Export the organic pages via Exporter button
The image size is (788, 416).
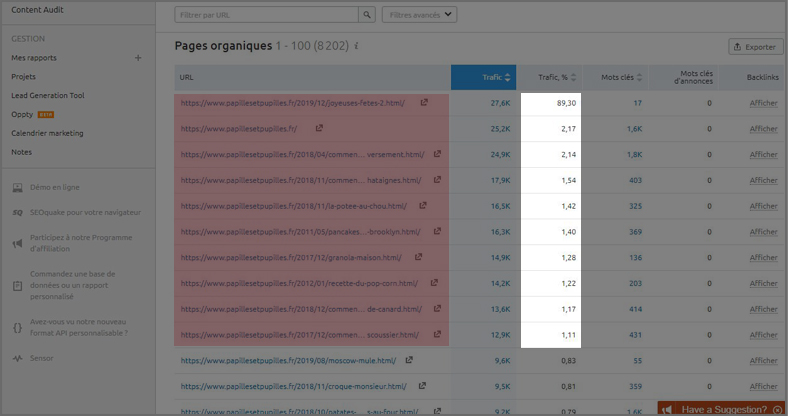click(755, 47)
